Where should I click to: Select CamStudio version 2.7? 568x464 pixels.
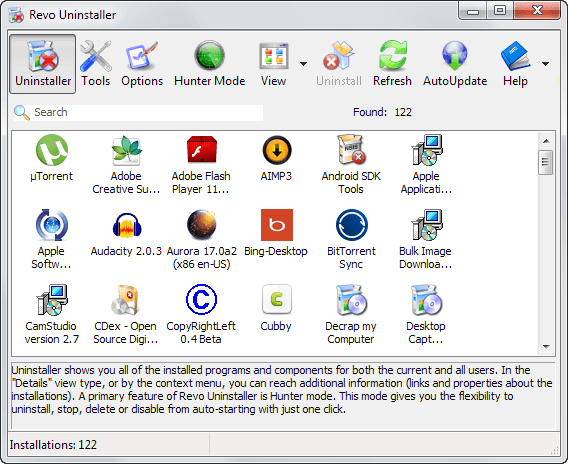tap(51, 314)
